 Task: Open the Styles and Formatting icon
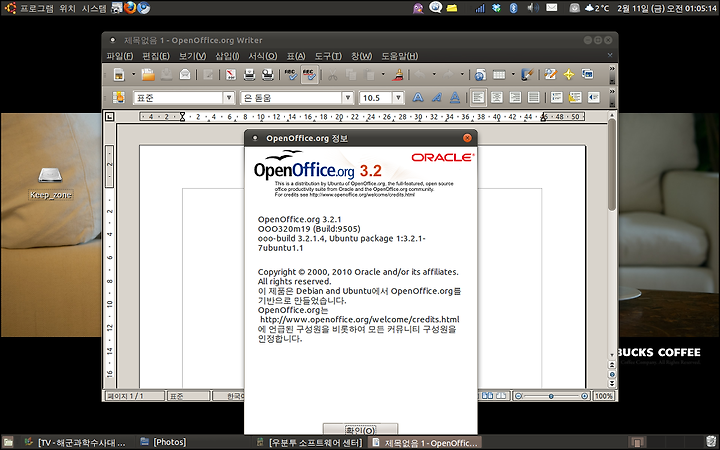click(x=119, y=97)
